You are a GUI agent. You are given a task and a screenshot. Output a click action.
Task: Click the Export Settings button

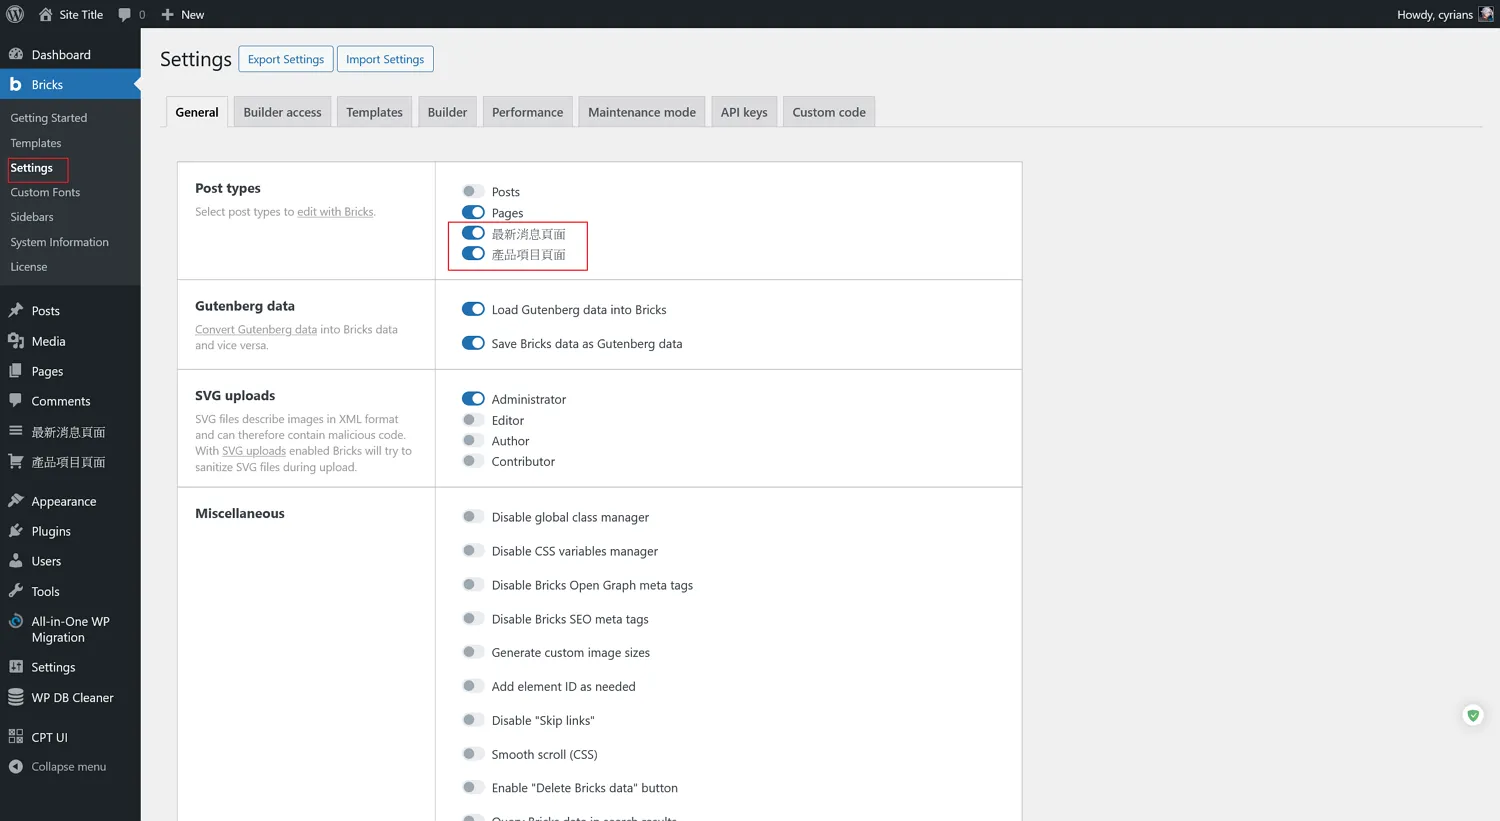click(x=286, y=59)
